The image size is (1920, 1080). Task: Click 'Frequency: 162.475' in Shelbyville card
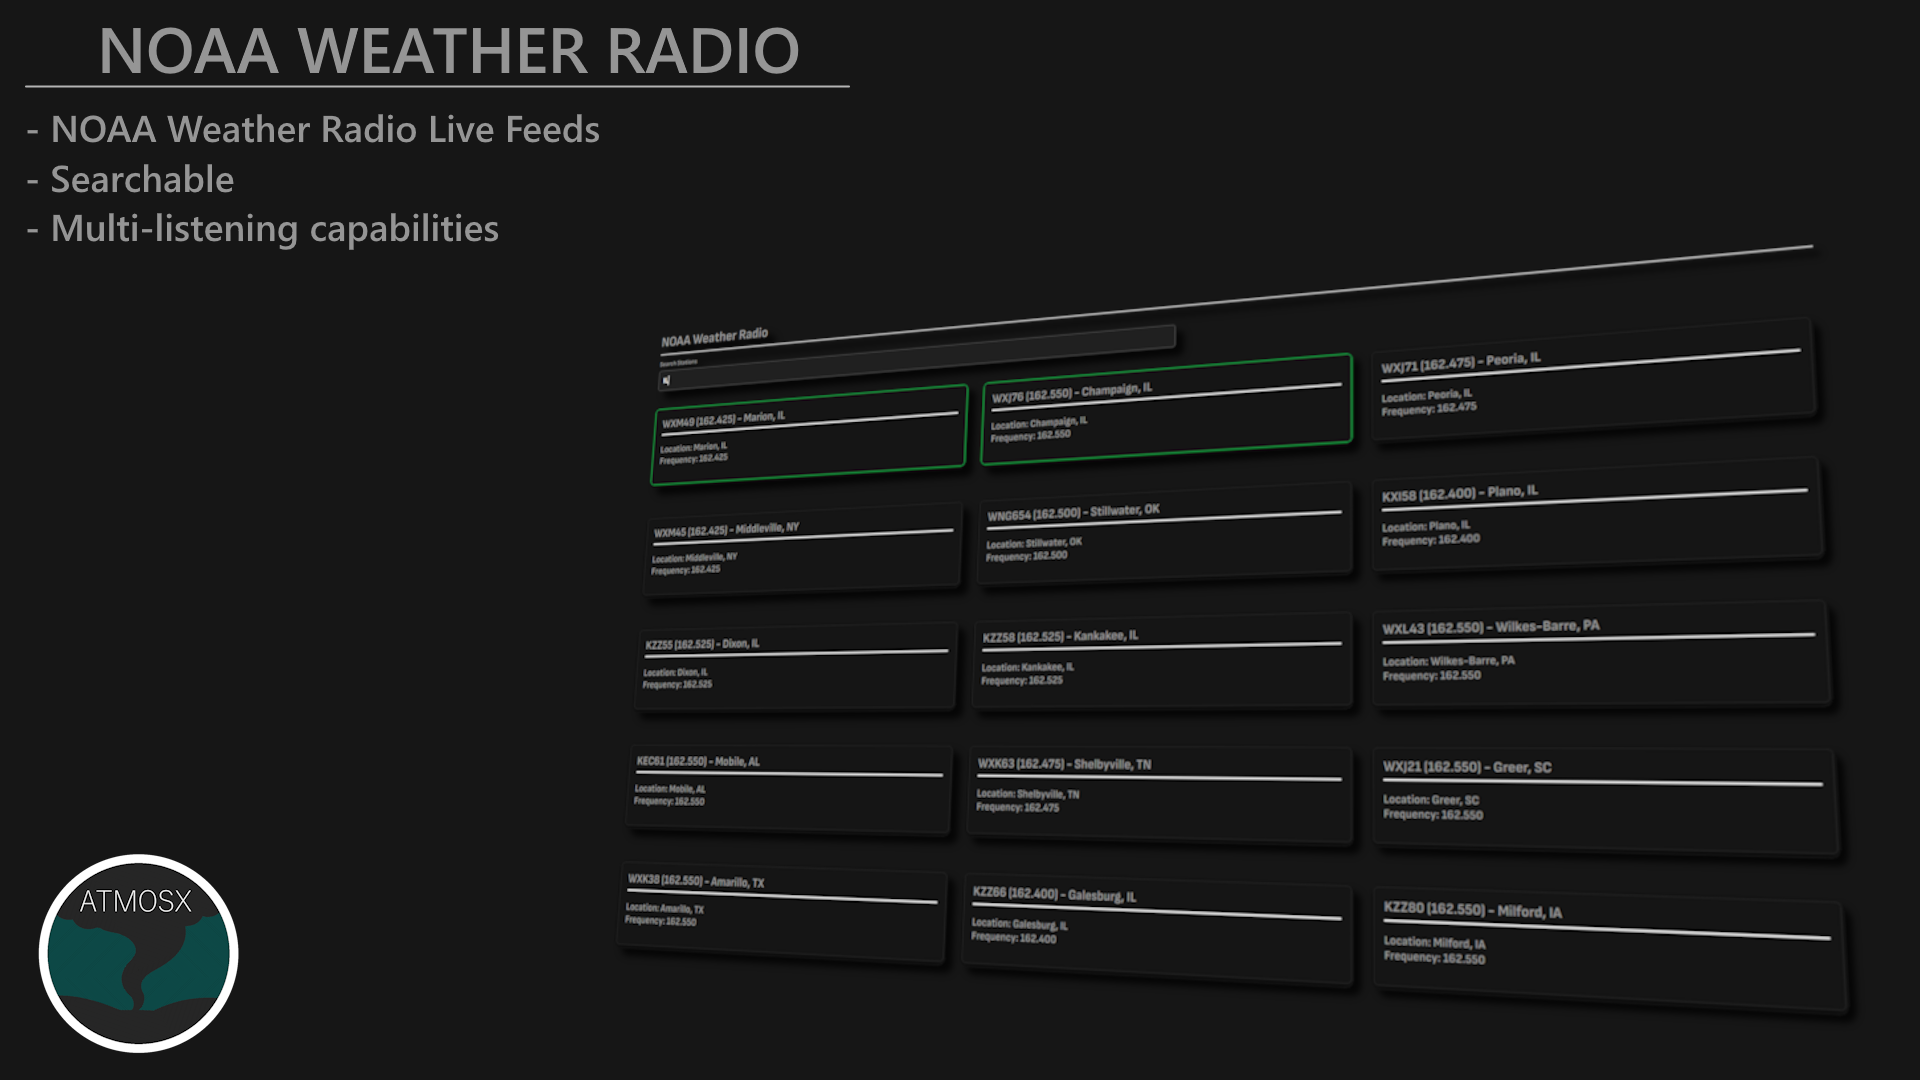coord(1017,807)
